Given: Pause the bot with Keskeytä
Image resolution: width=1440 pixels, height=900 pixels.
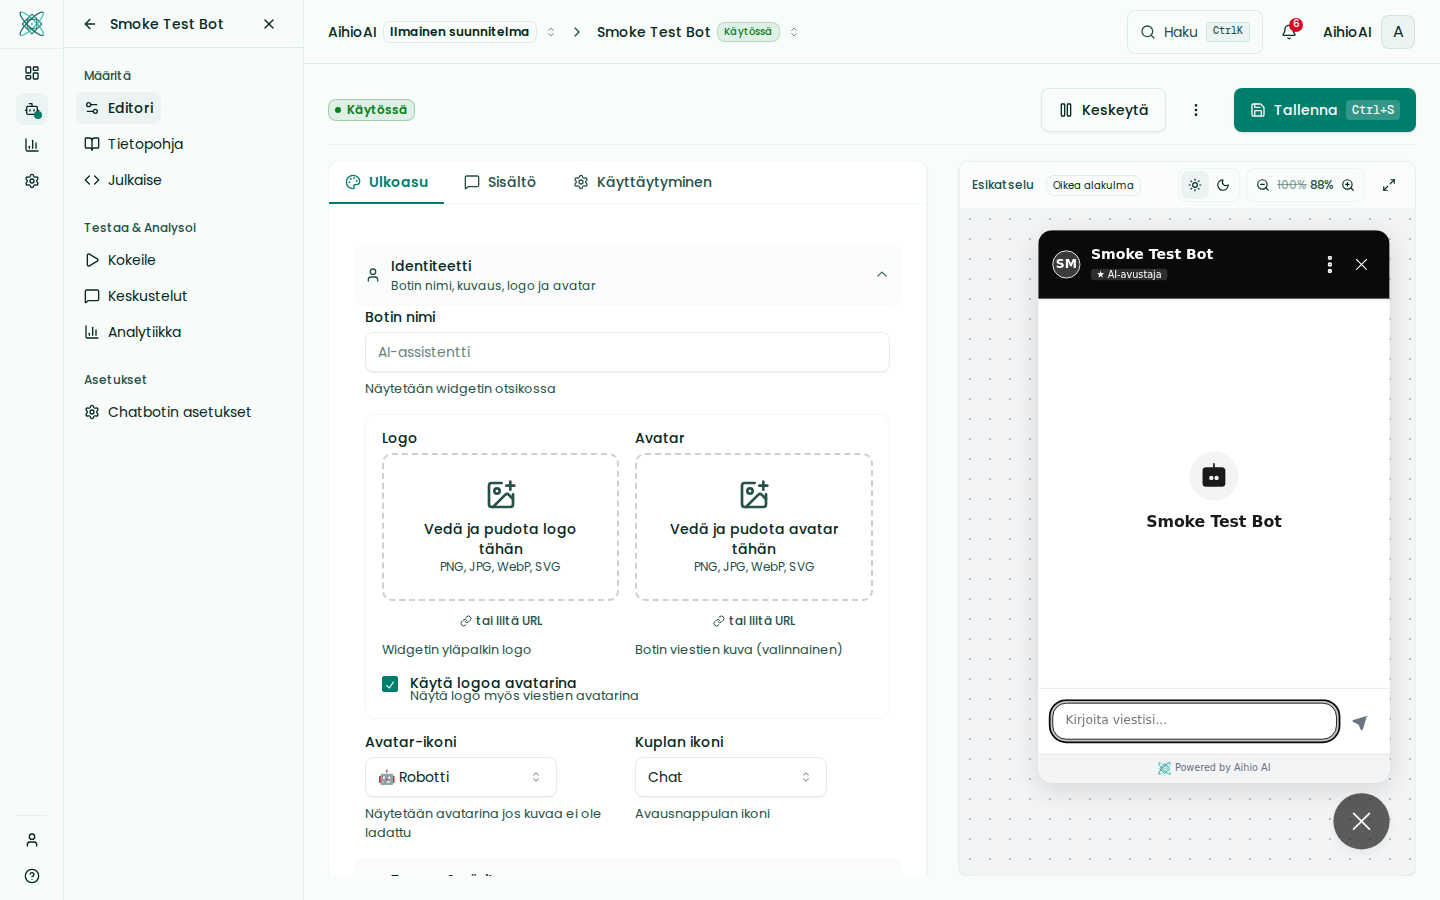Looking at the screenshot, I should click(x=1103, y=110).
